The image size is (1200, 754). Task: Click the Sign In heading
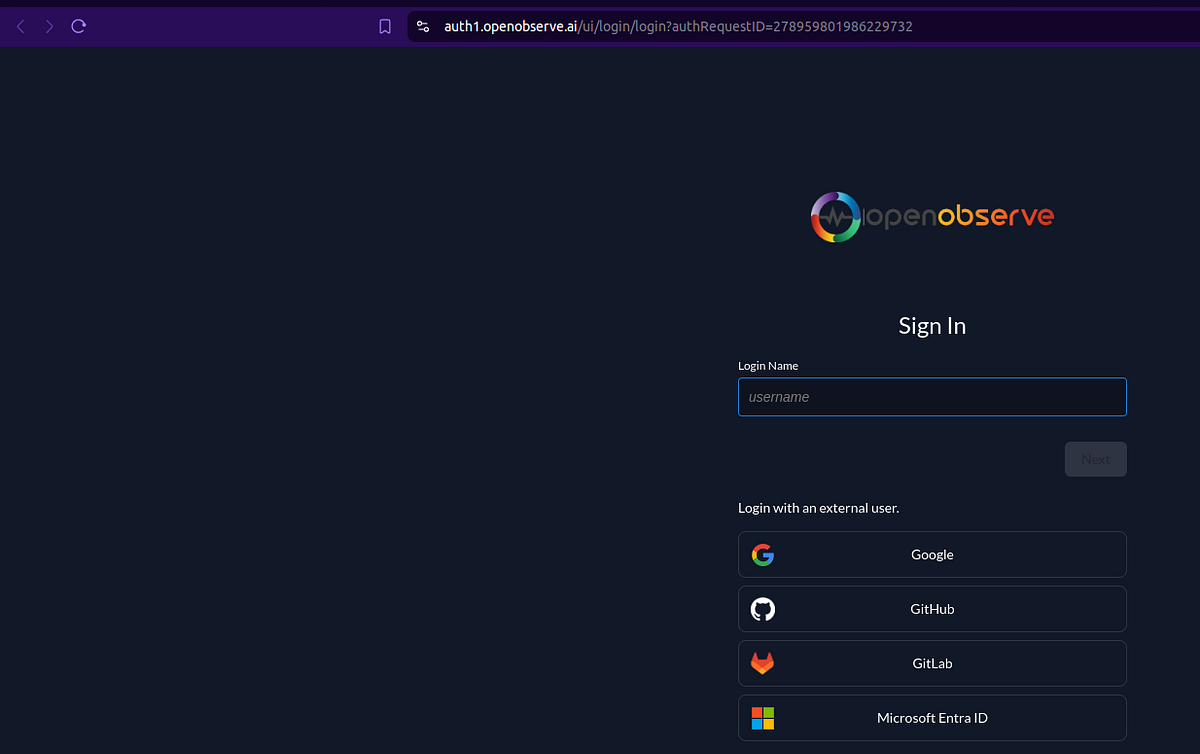[x=932, y=325]
